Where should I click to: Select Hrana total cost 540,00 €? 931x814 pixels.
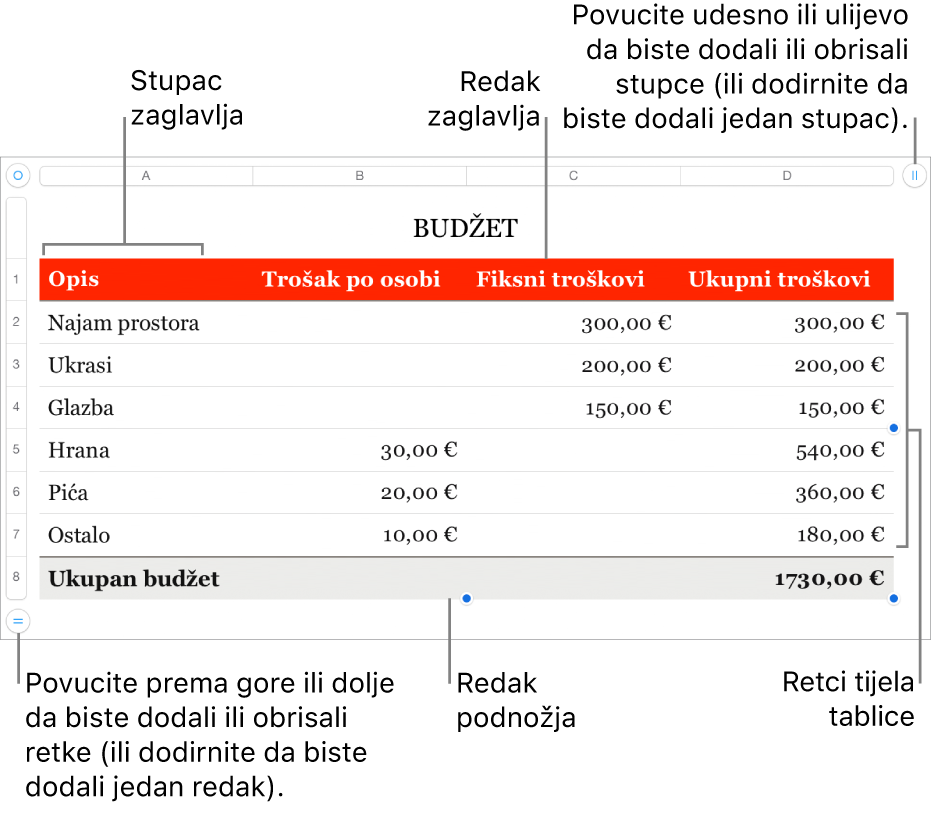[787, 450]
